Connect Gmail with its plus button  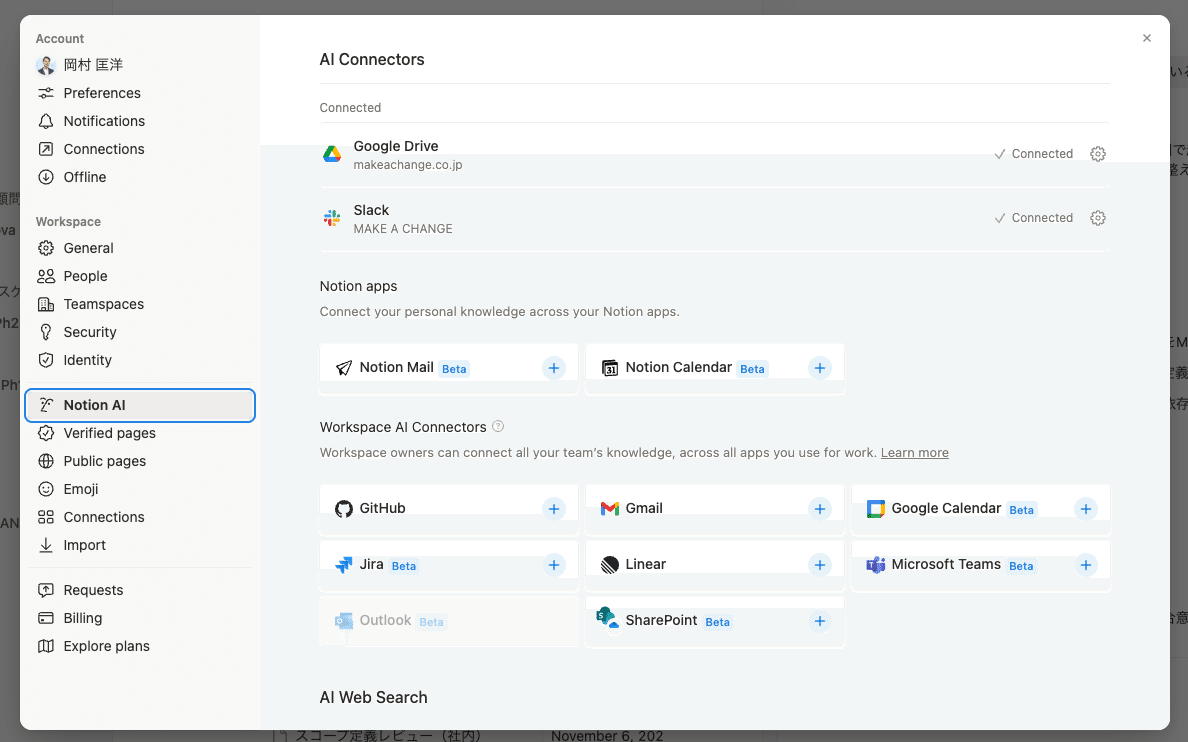click(820, 509)
